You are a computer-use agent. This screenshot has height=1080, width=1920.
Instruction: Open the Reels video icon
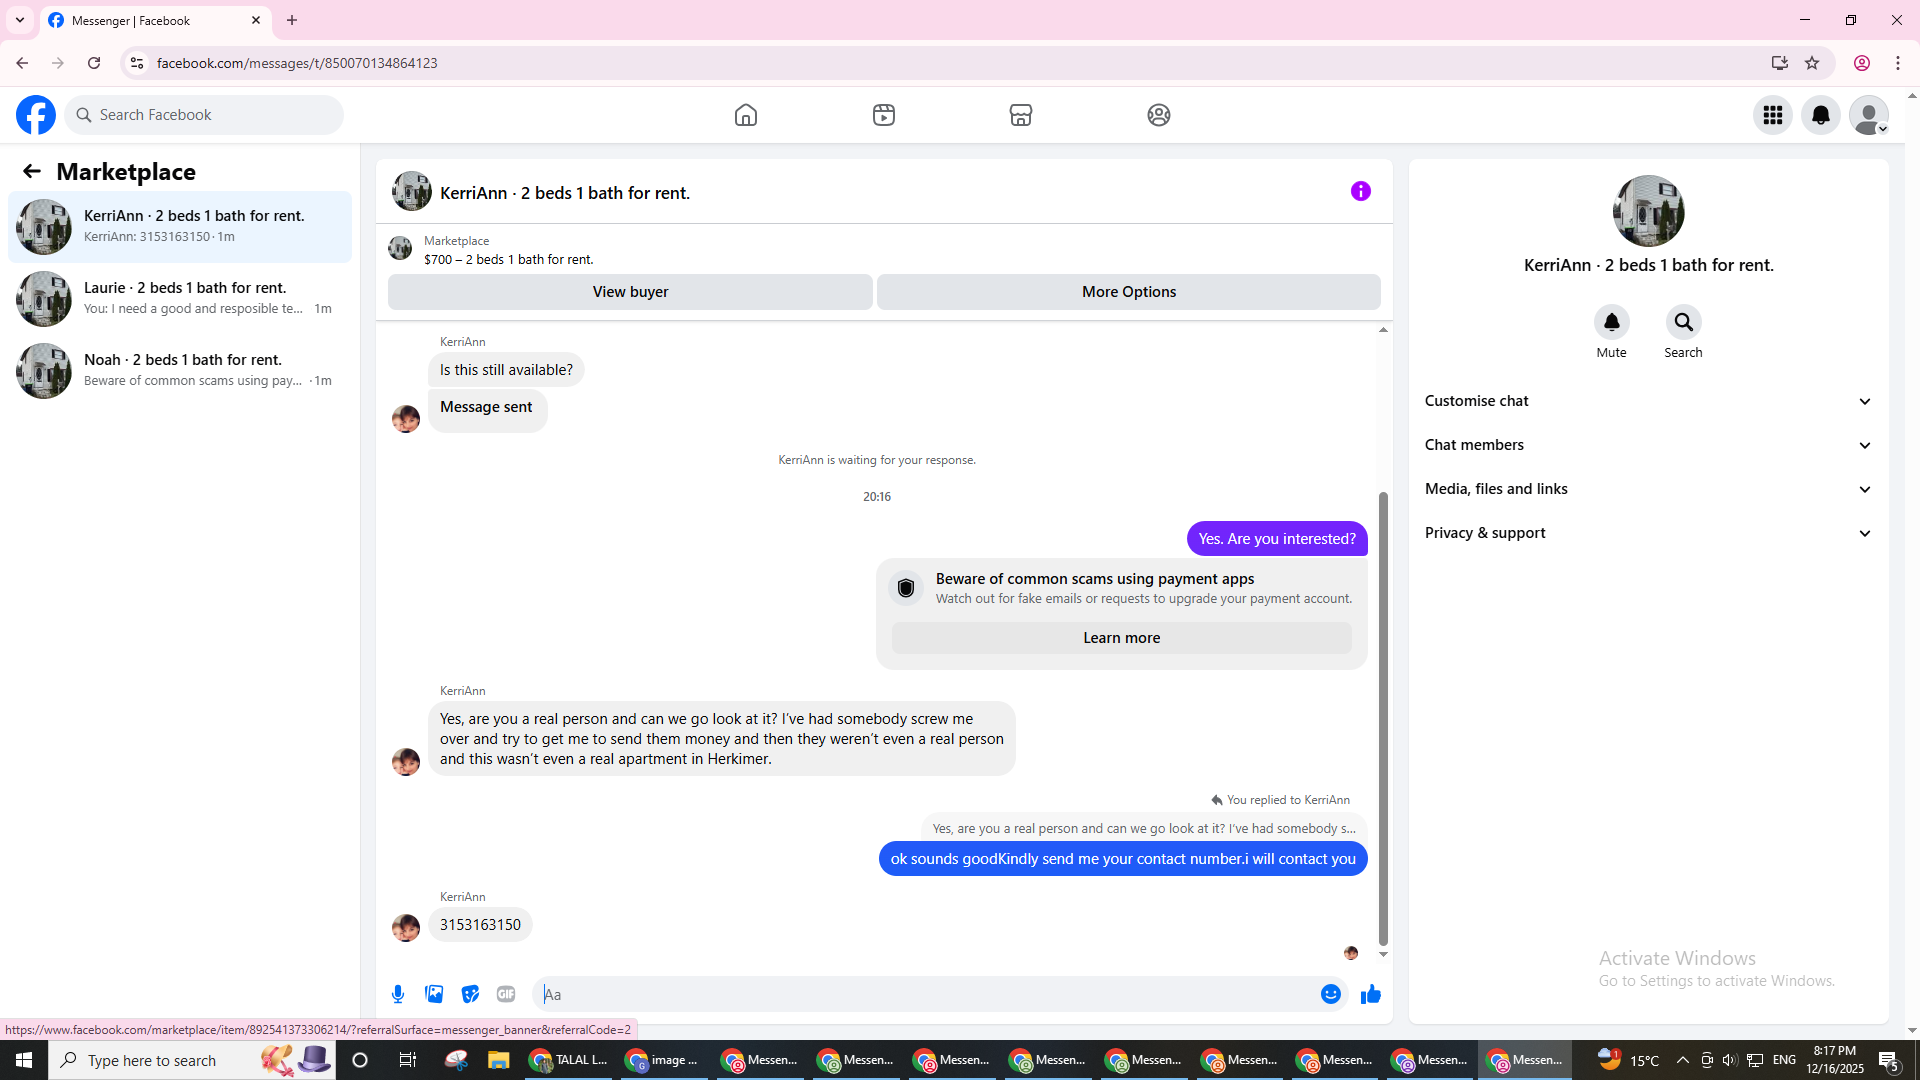coord(884,115)
